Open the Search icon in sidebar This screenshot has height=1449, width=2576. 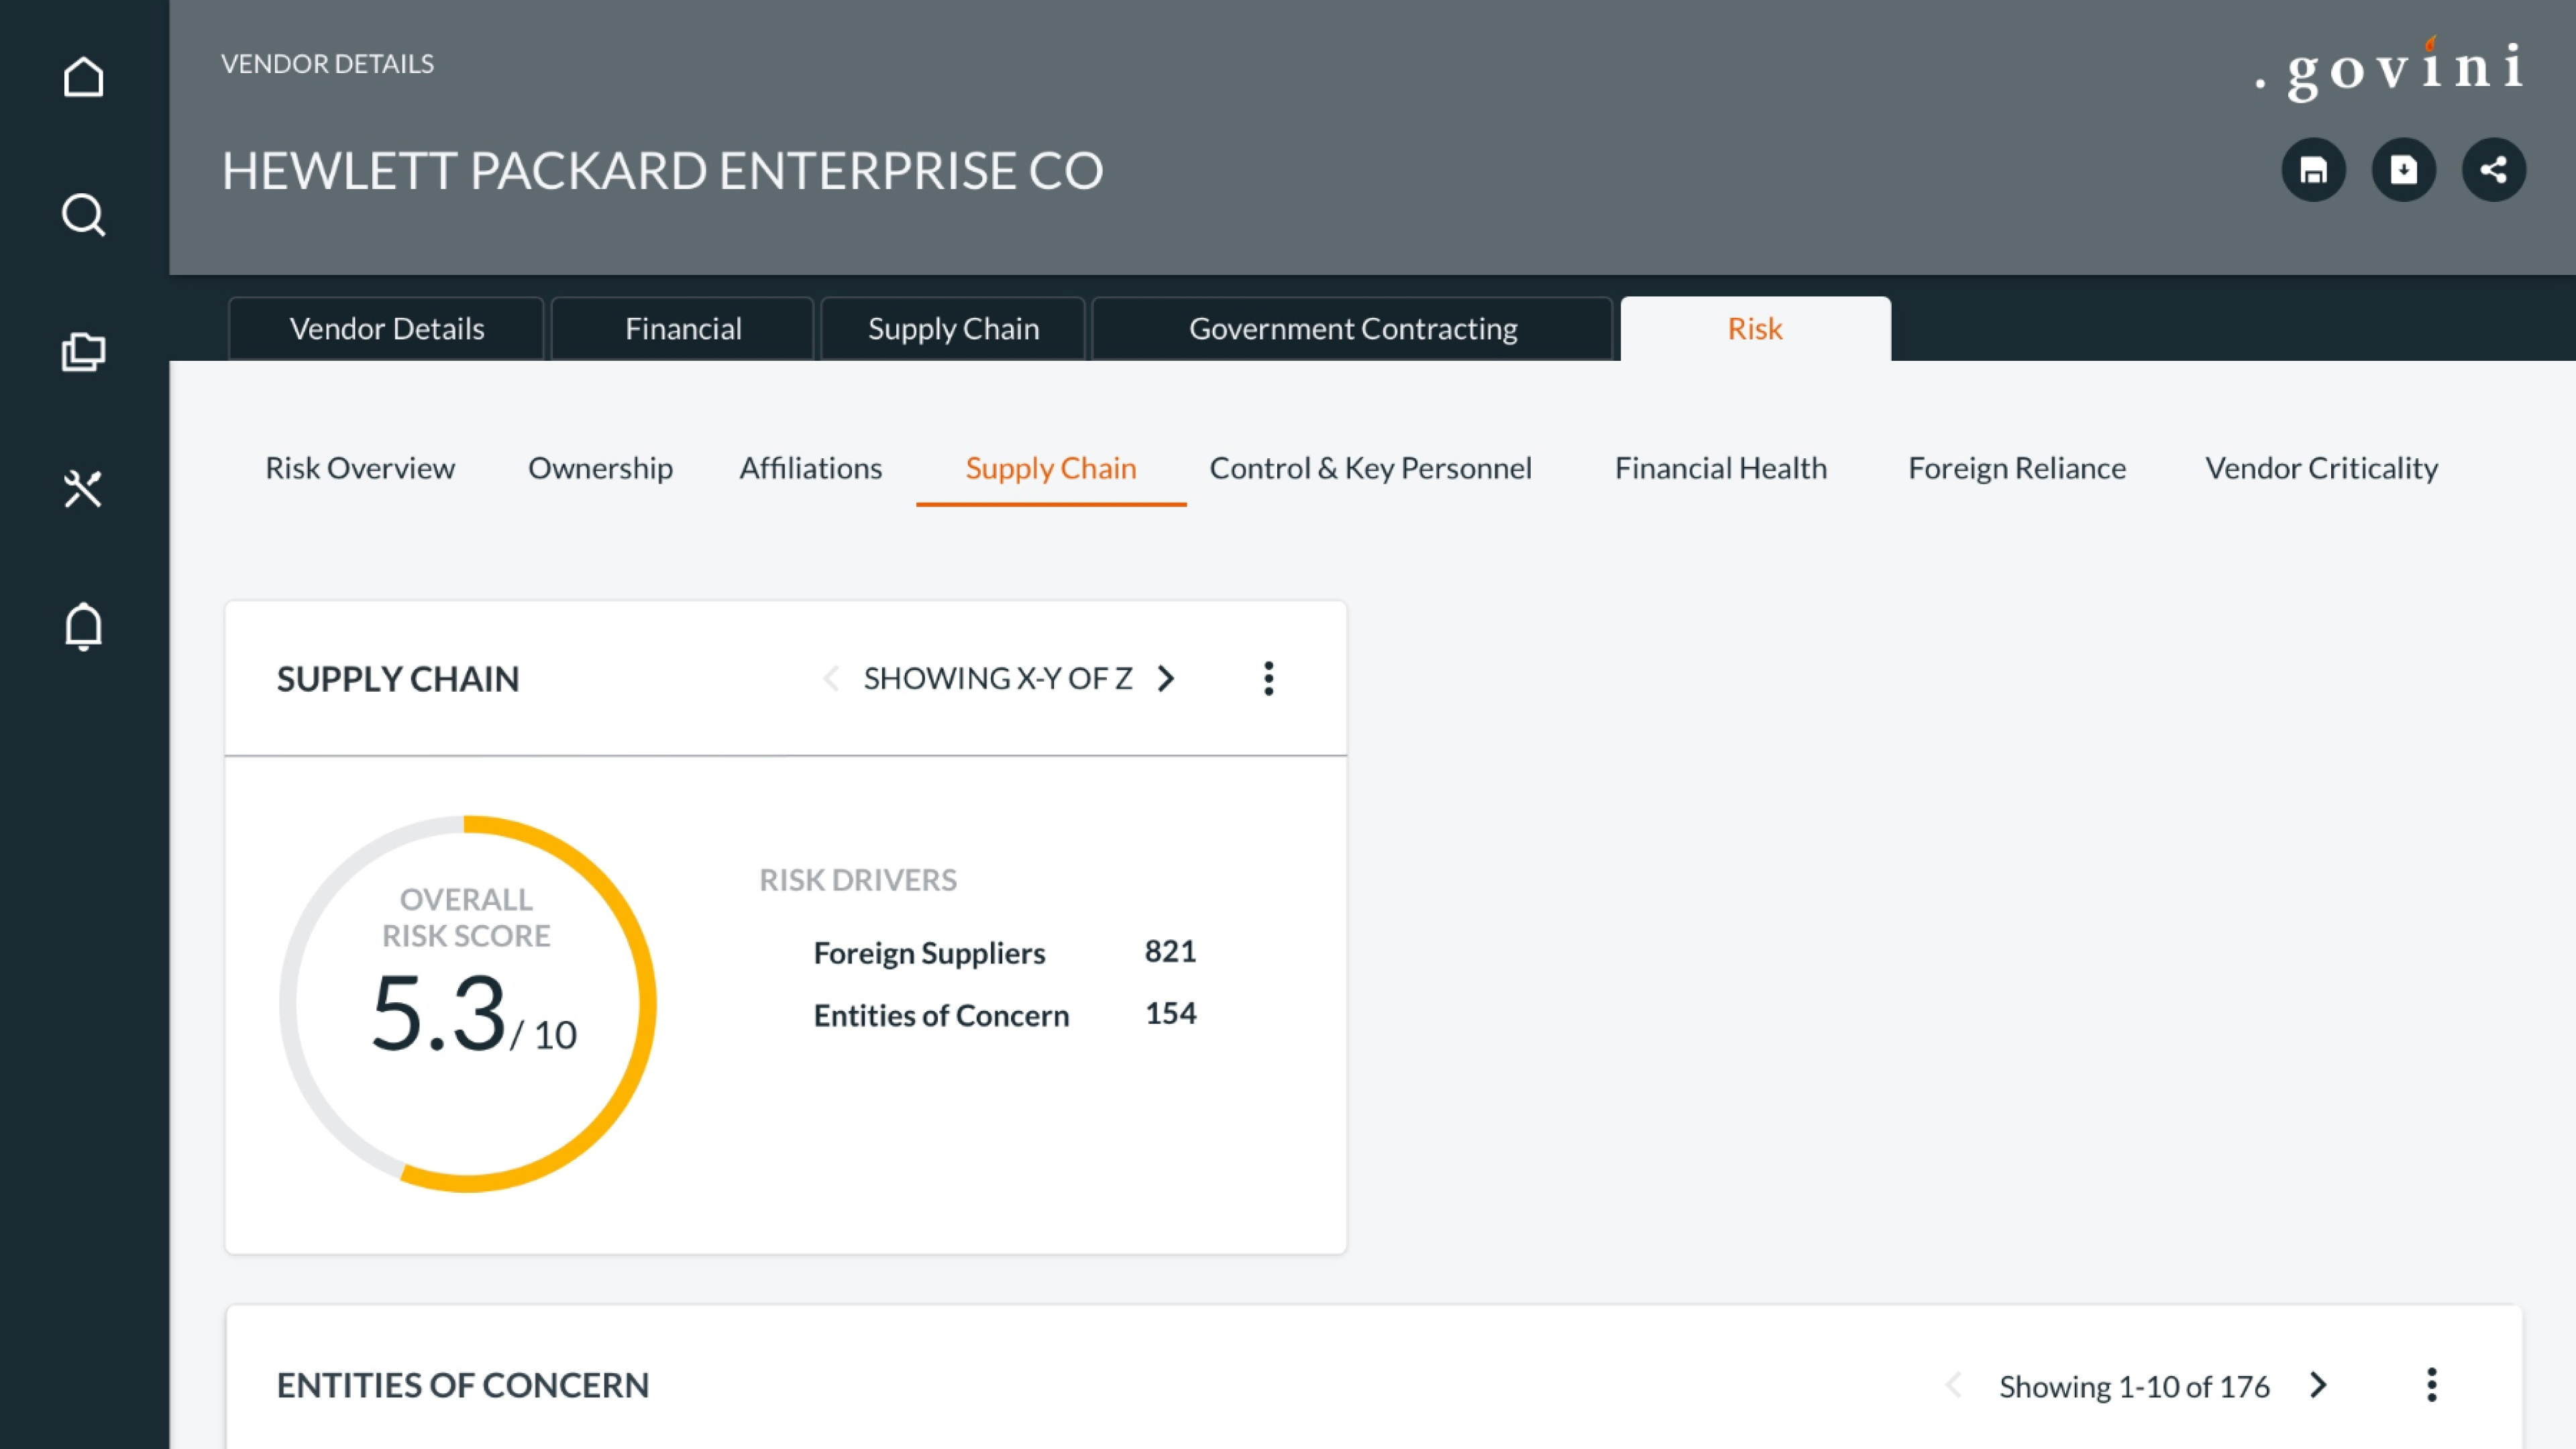pos(83,214)
